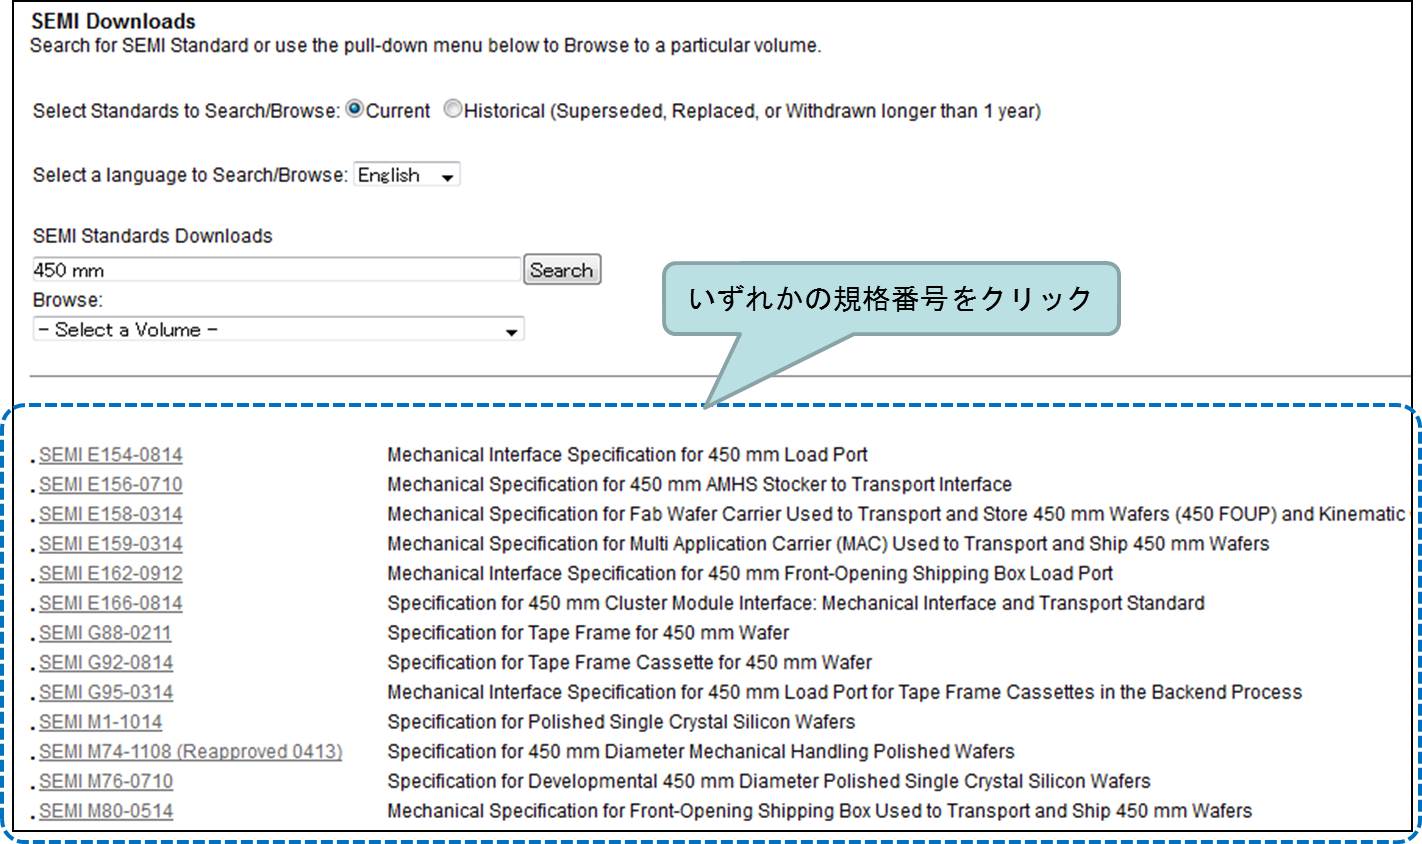Open the SEMI E154-0814 standard link
Screen dimensions: 1422x844
point(111,455)
